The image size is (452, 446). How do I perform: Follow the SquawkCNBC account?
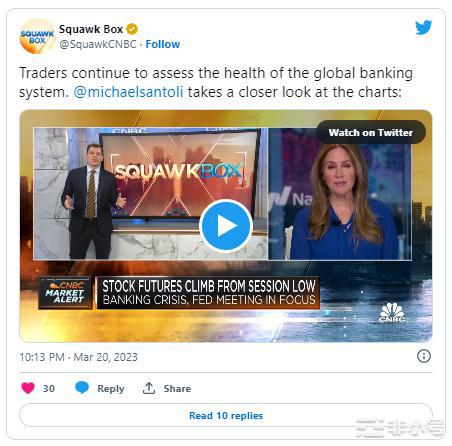[163, 44]
